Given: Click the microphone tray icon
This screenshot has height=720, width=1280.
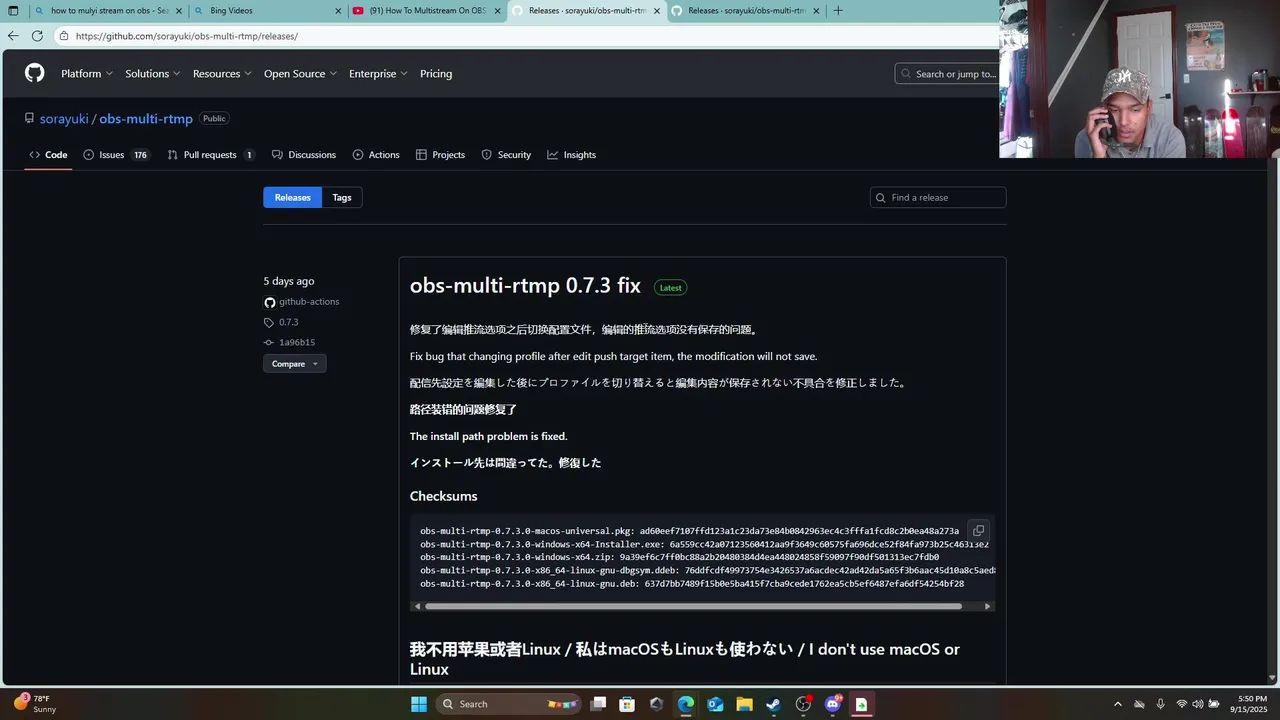Looking at the screenshot, I should 1160,704.
